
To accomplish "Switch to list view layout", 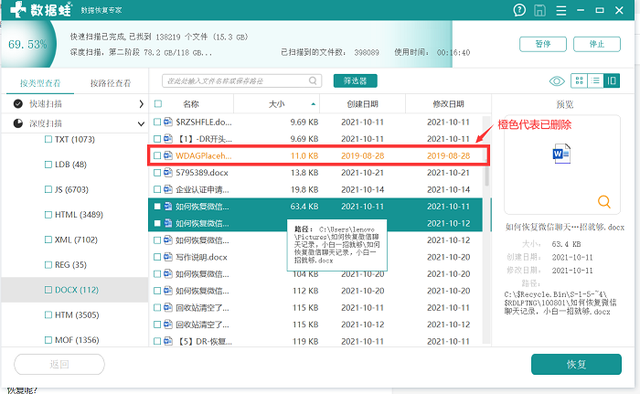I will click(596, 81).
